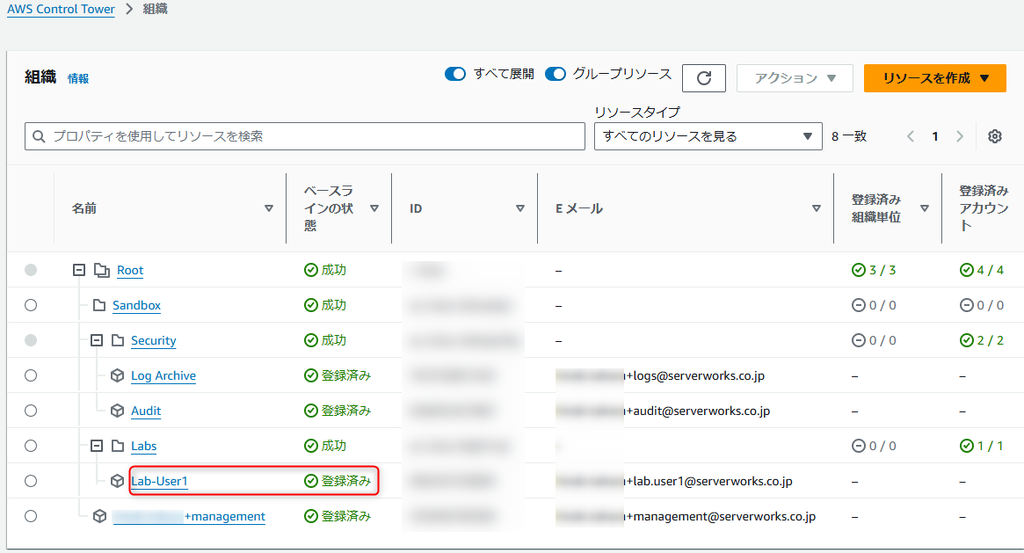
Task: Open the 情報 info link
Action: pyautogui.click(x=78, y=78)
